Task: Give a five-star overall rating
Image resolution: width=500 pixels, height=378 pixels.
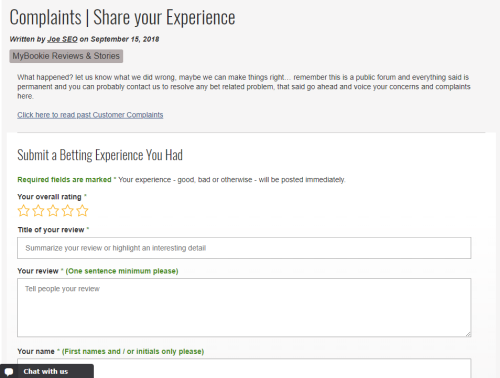Action: click(x=82, y=211)
